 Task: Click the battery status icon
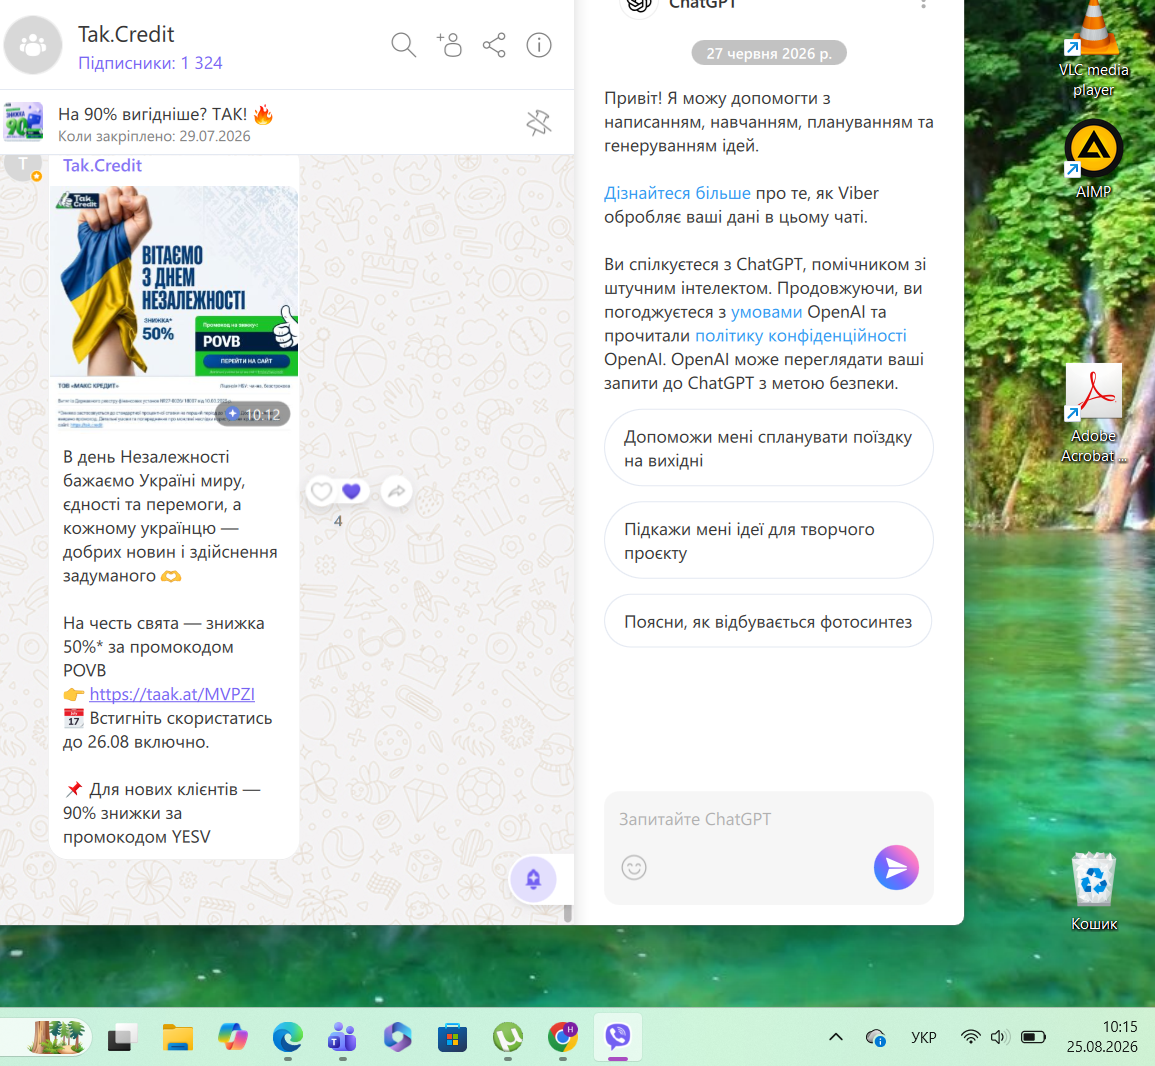[x=1033, y=1037]
